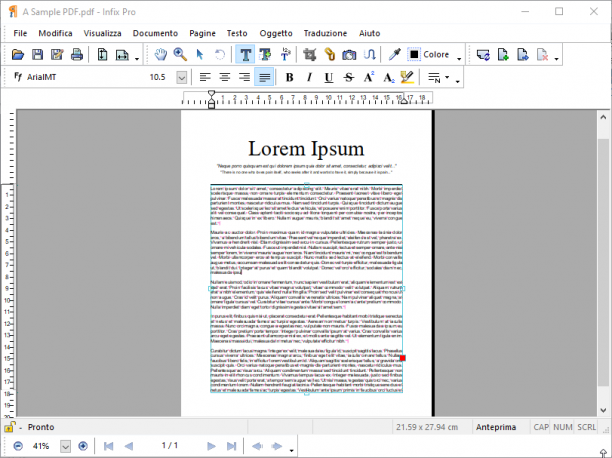Click the Save As icon with pencil
This screenshot has width=612, height=458.
point(57,55)
